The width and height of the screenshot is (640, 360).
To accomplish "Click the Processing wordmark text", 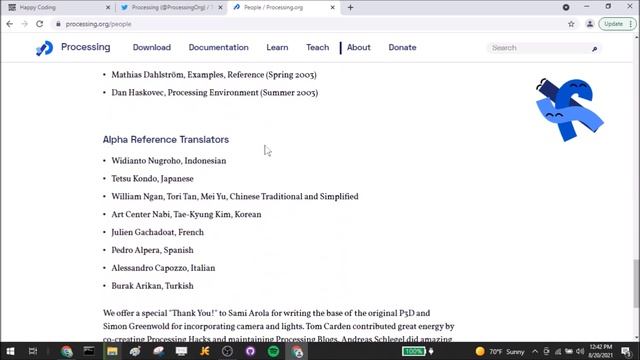I will coord(86,47).
